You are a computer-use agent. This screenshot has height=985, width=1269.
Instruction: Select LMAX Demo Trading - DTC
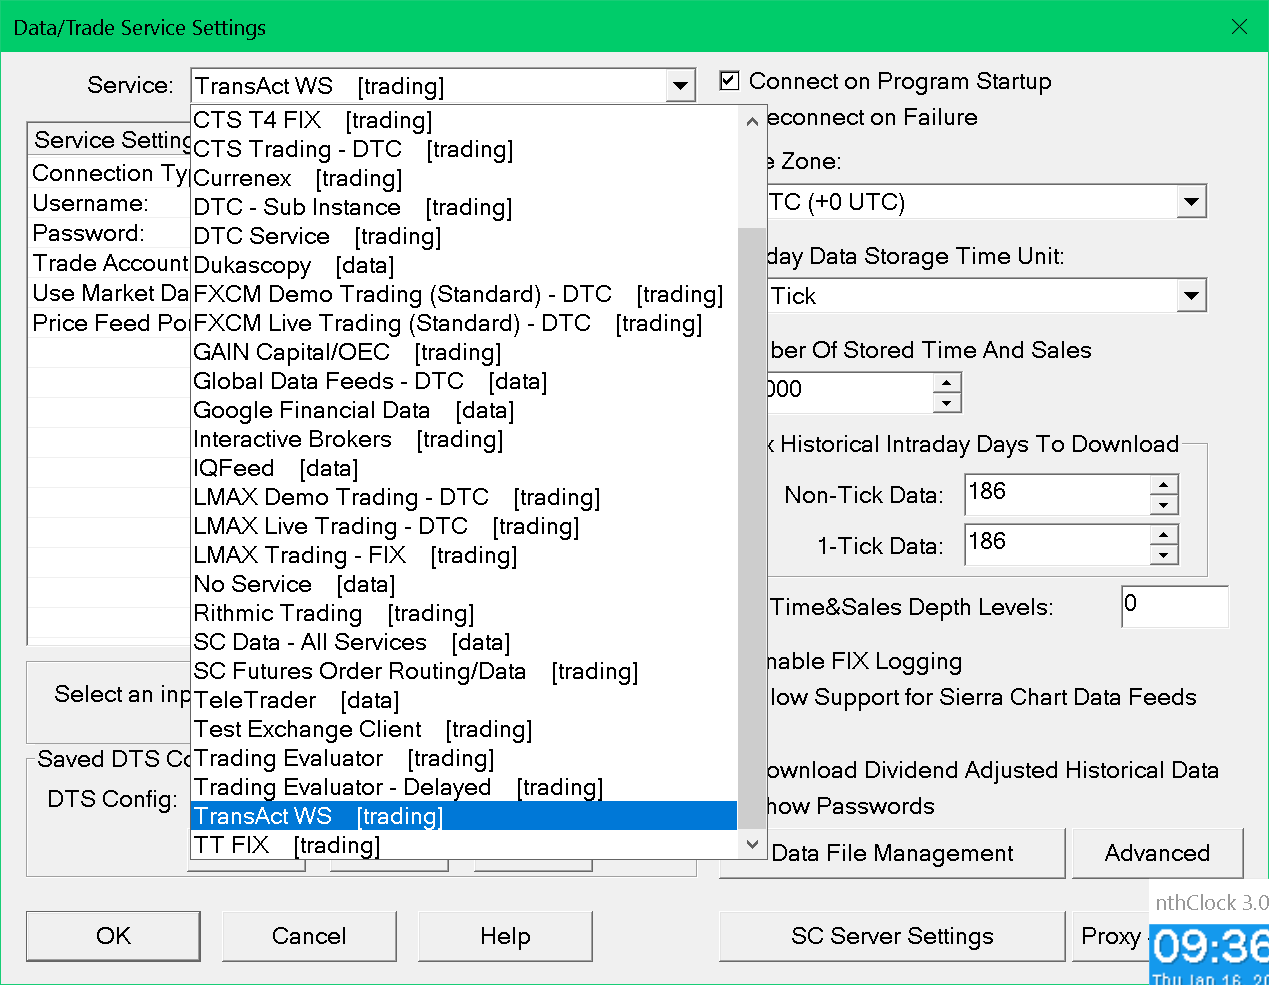pyautogui.click(x=464, y=497)
